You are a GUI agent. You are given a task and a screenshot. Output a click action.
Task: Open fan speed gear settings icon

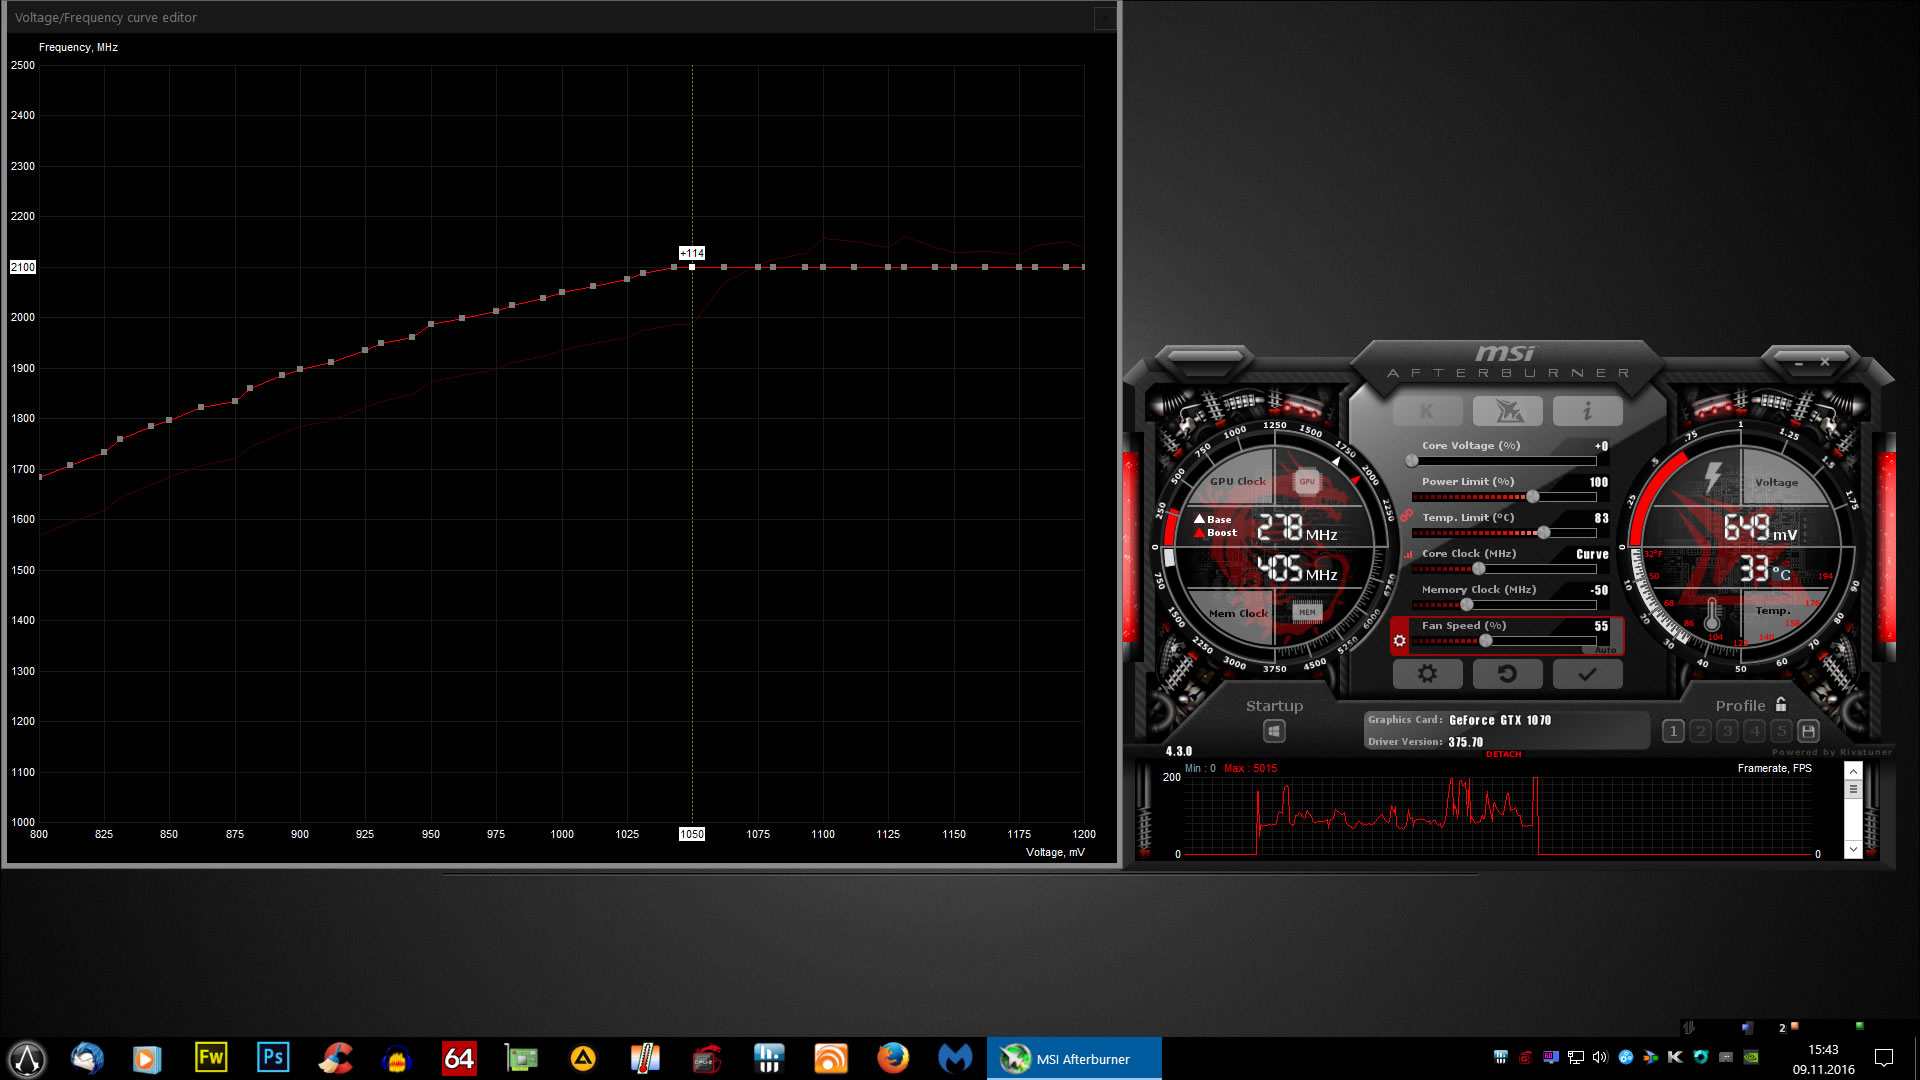(x=1399, y=641)
